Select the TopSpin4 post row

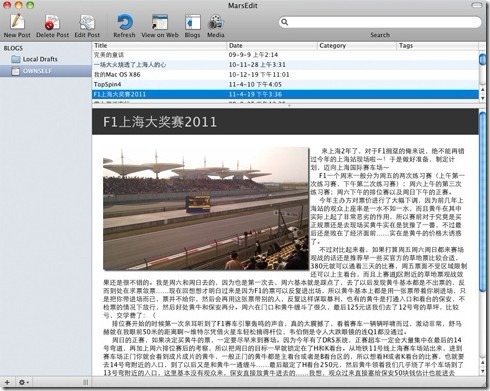pos(285,84)
